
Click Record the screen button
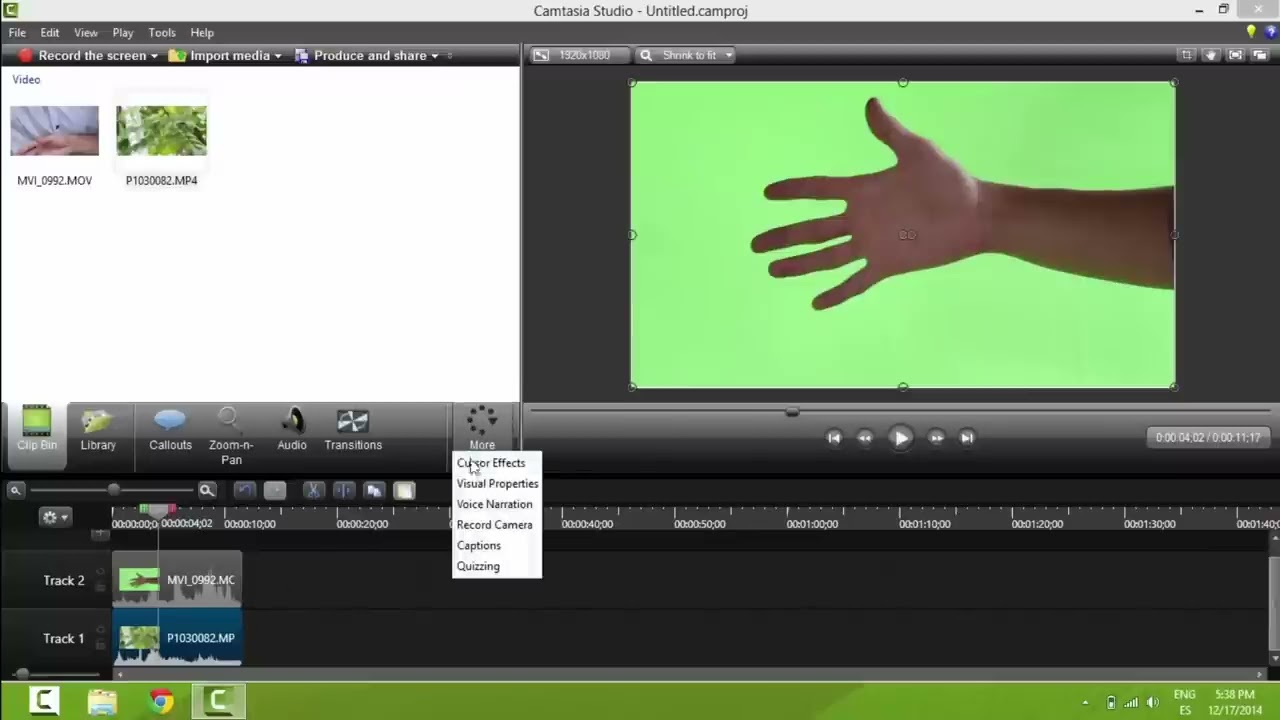click(x=82, y=56)
